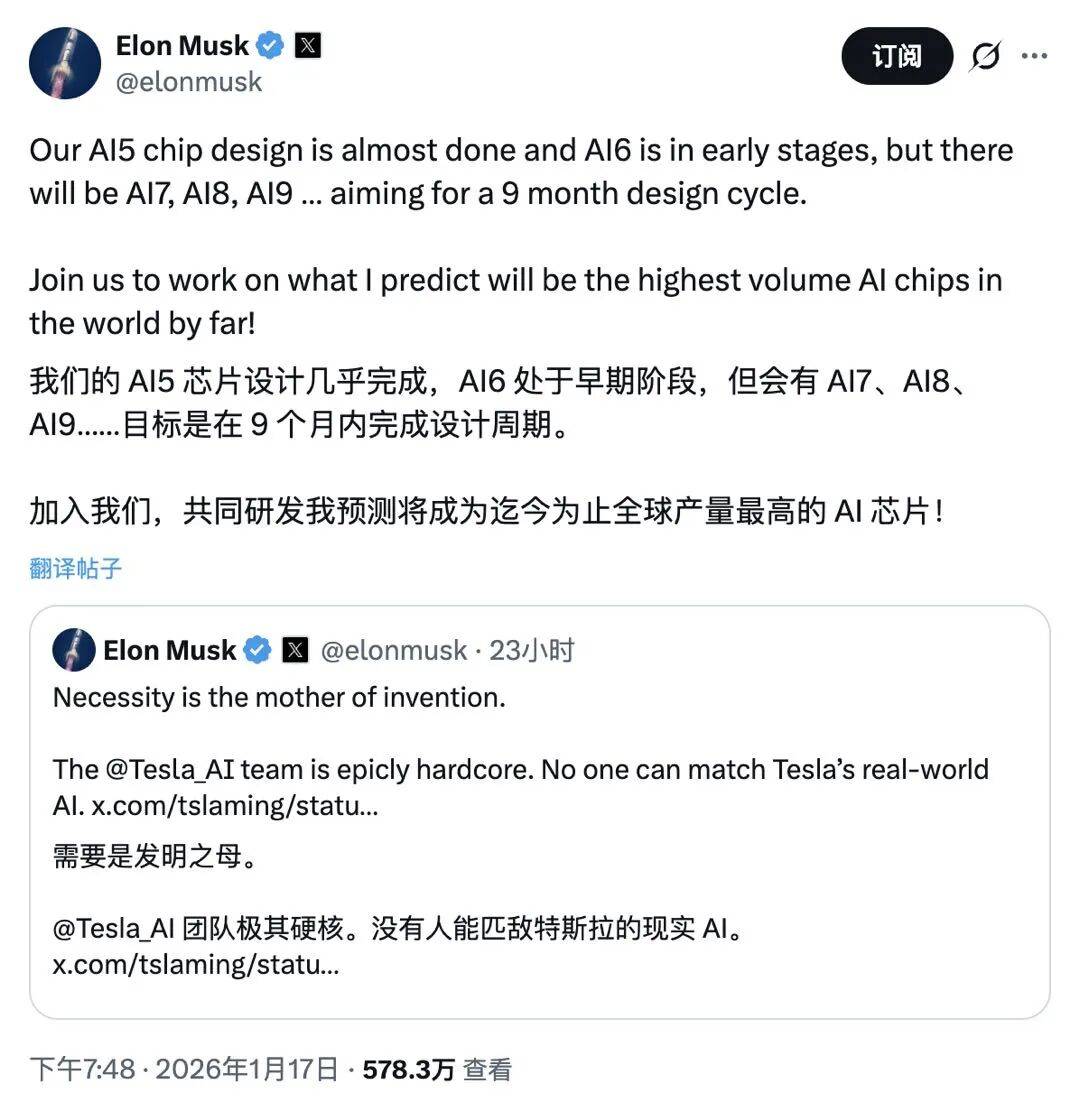1080x1112 pixels.
Task: Open Elon Musk's profile avatar
Action: tap(64, 62)
